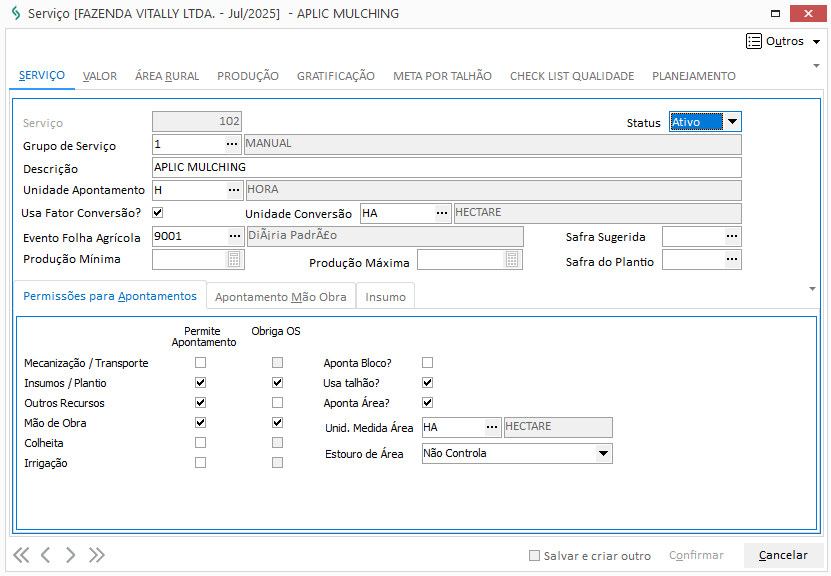Open lookup button for Evento Folha Agrícola
831x576 pixels.
[233, 236]
